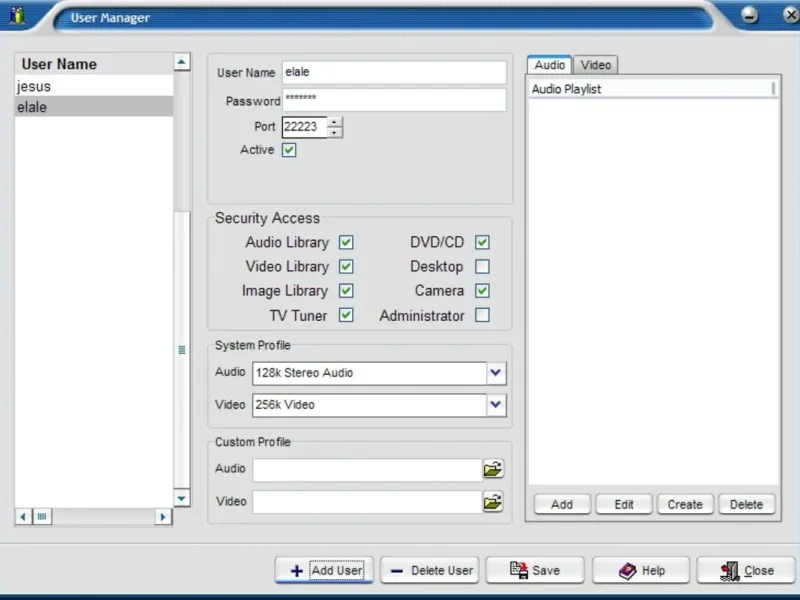The height and width of the screenshot is (600, 800).
Task: Select user elale in list
Action: tap(94, 107)
